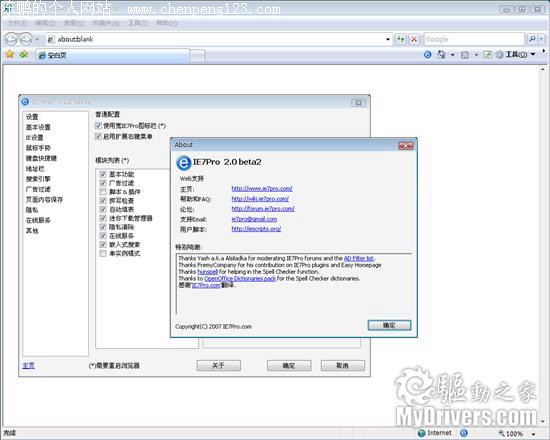The height and width of the screenshot is (440, 550).
Task: Open the recent pages dropdown beside Forward
Action: pyautogui.click(x=37, y=39)
